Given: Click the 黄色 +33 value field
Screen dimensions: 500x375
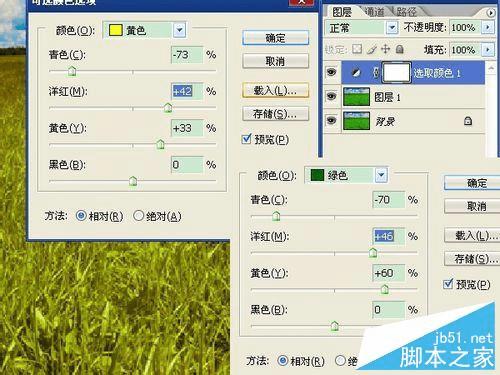Looking at the screenshot, I should pos(187,128).
